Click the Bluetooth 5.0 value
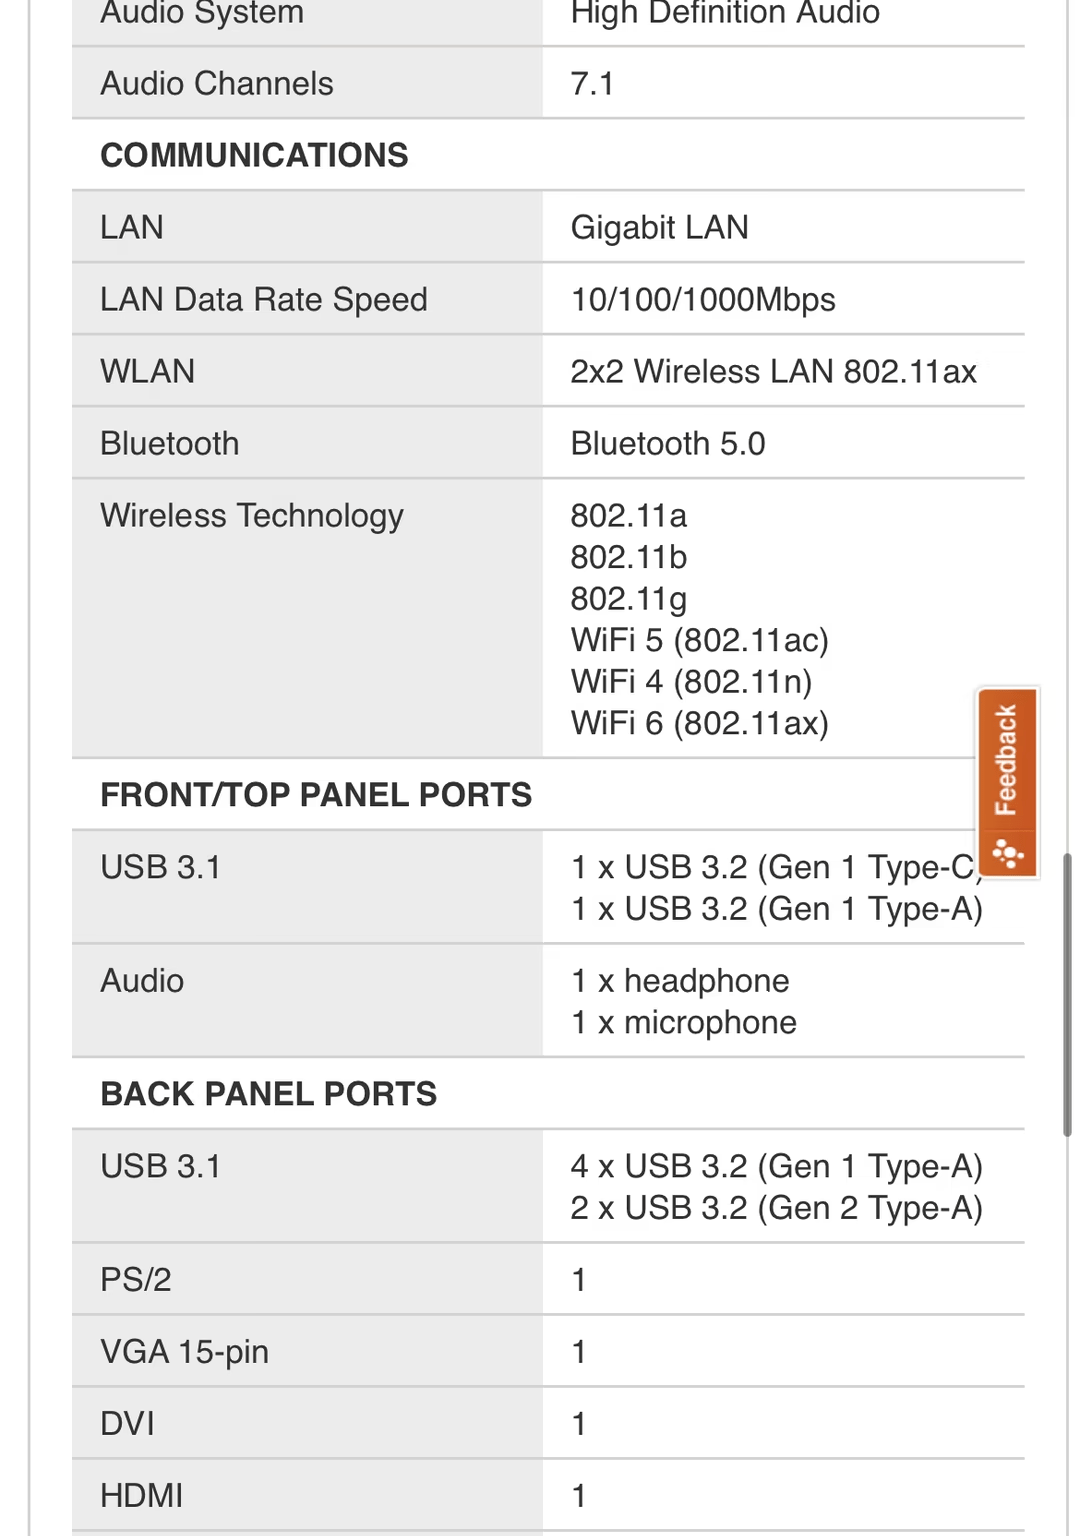The image size is (1080, 1536). (x=668, y=443)
